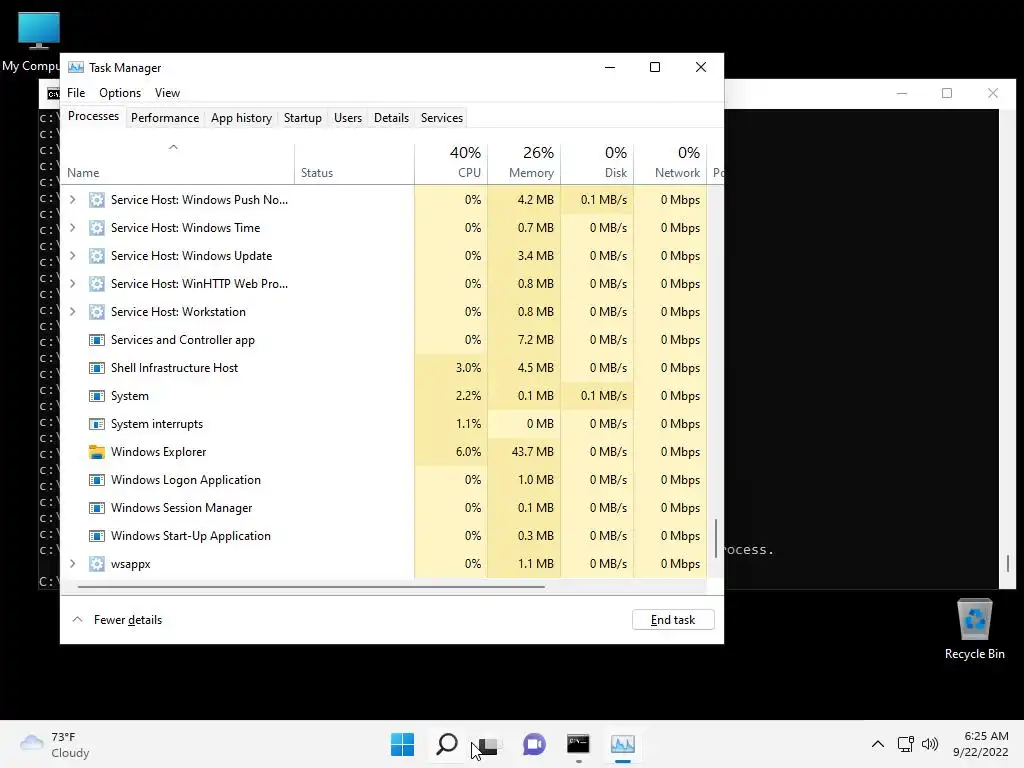Switch to the Users tab
This screenshot has height=768, width=1024.
point(347,118)
